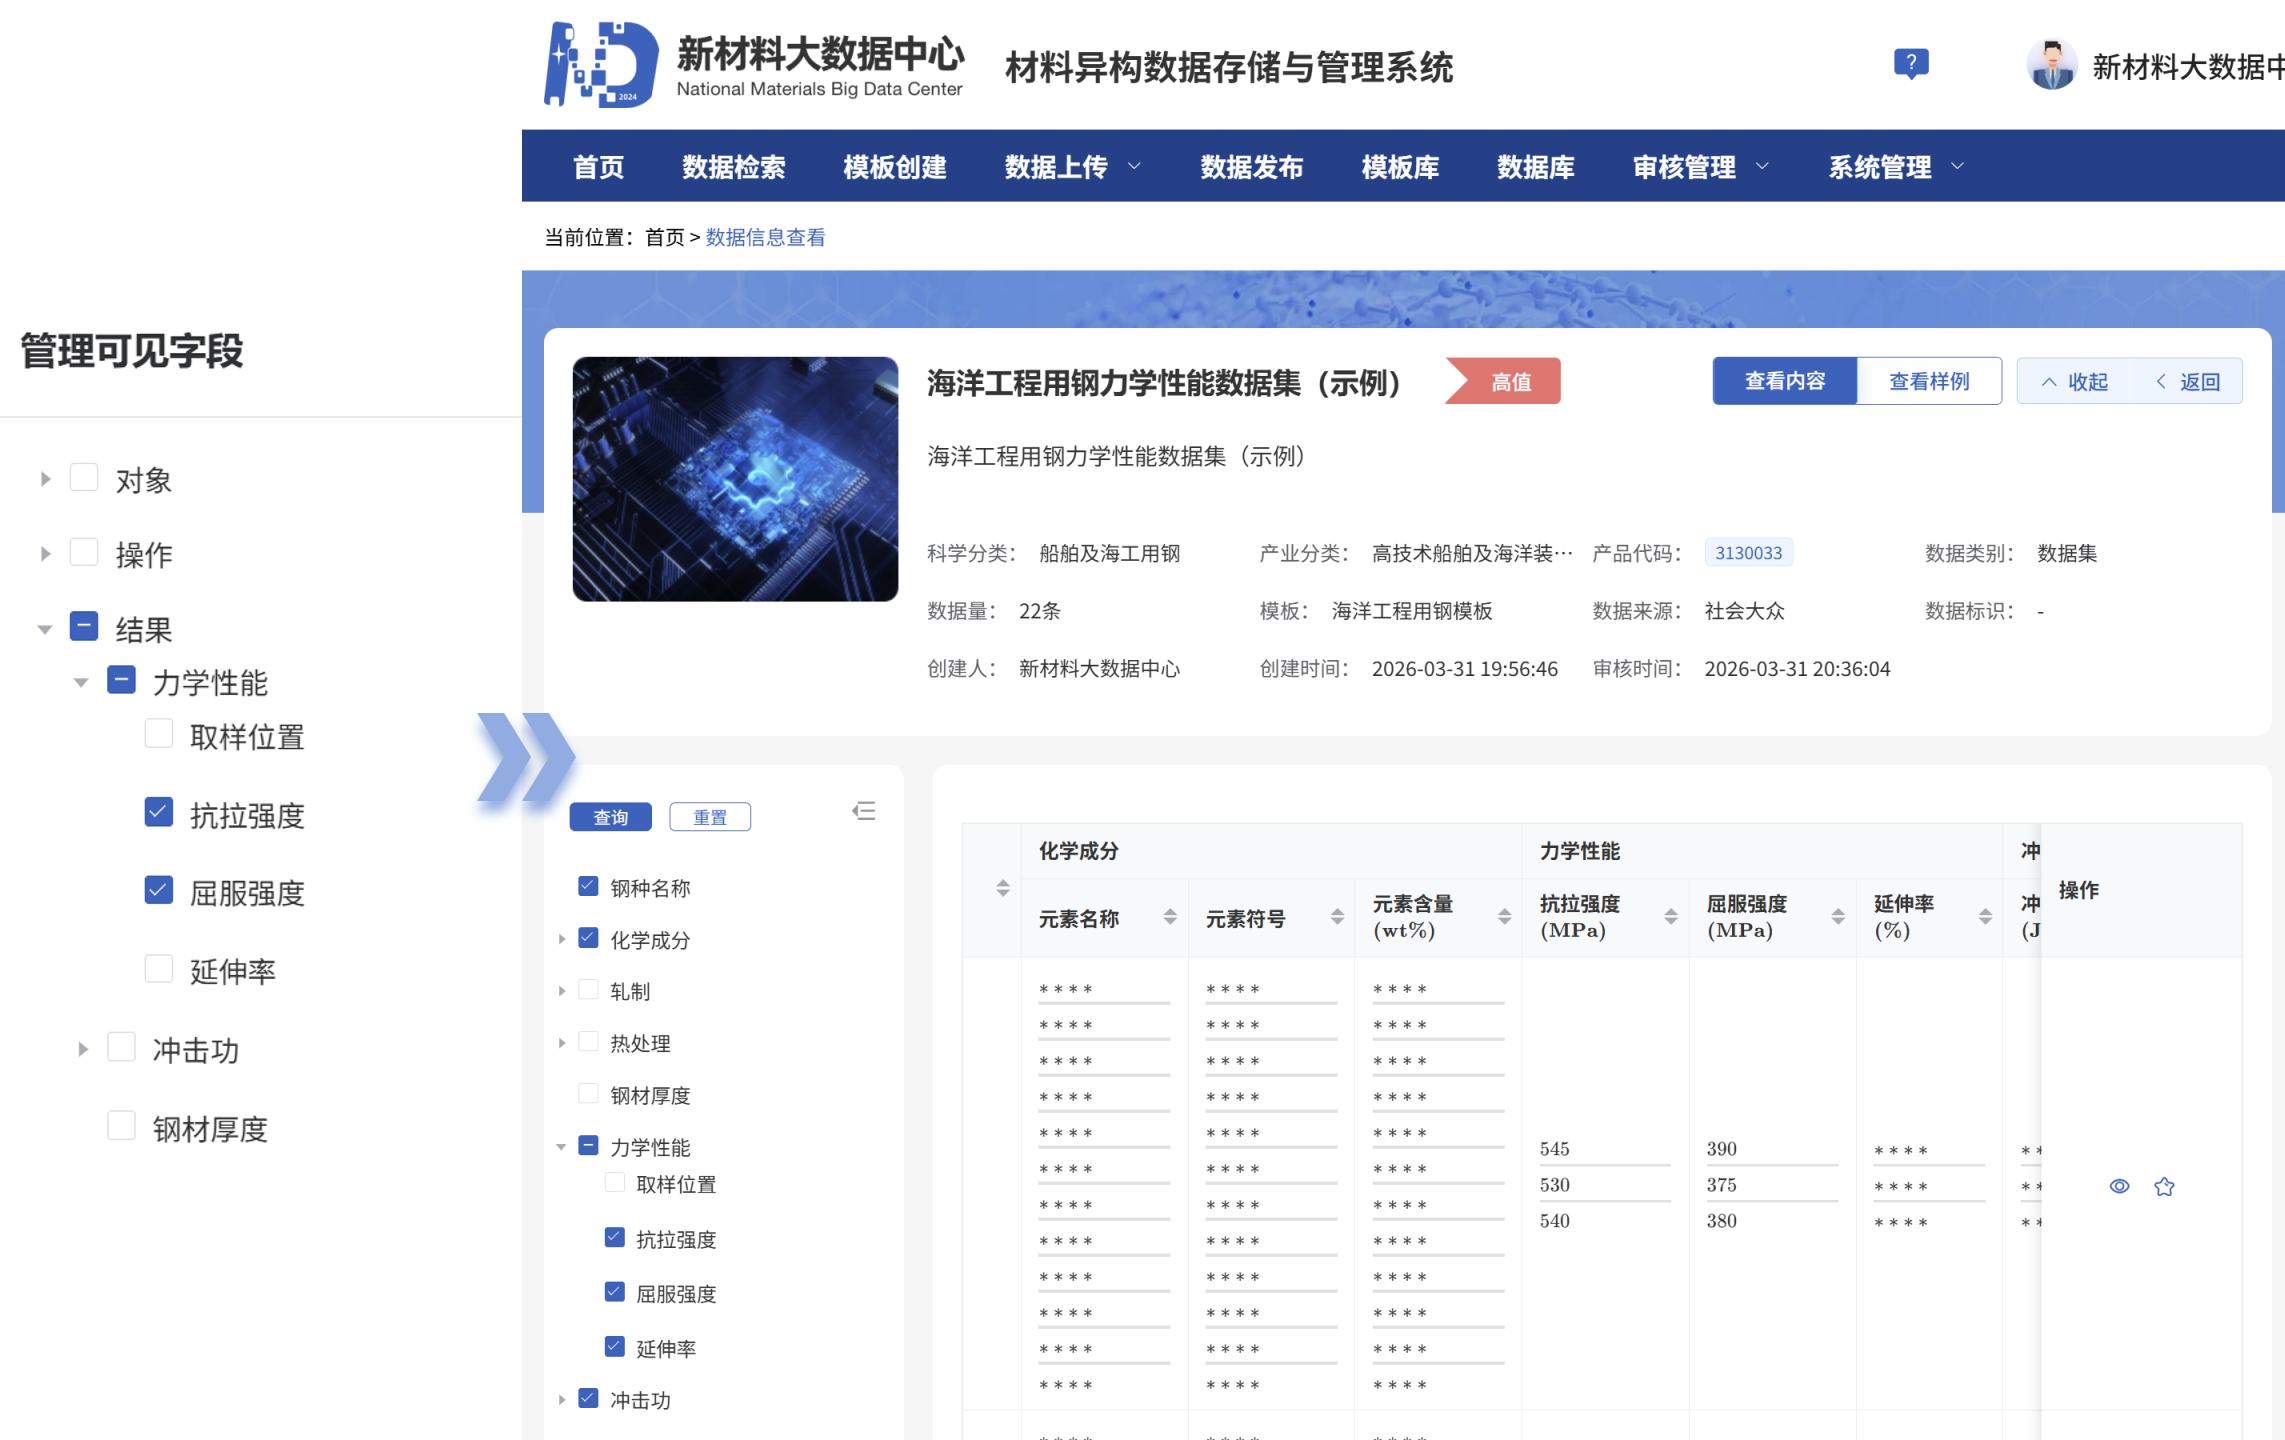The height and width of the screenshot is (1440, 2285).
Task: Uncheck 屈服强度 in the left field manager
Action: pyautogui.click(x=159, y=890)
